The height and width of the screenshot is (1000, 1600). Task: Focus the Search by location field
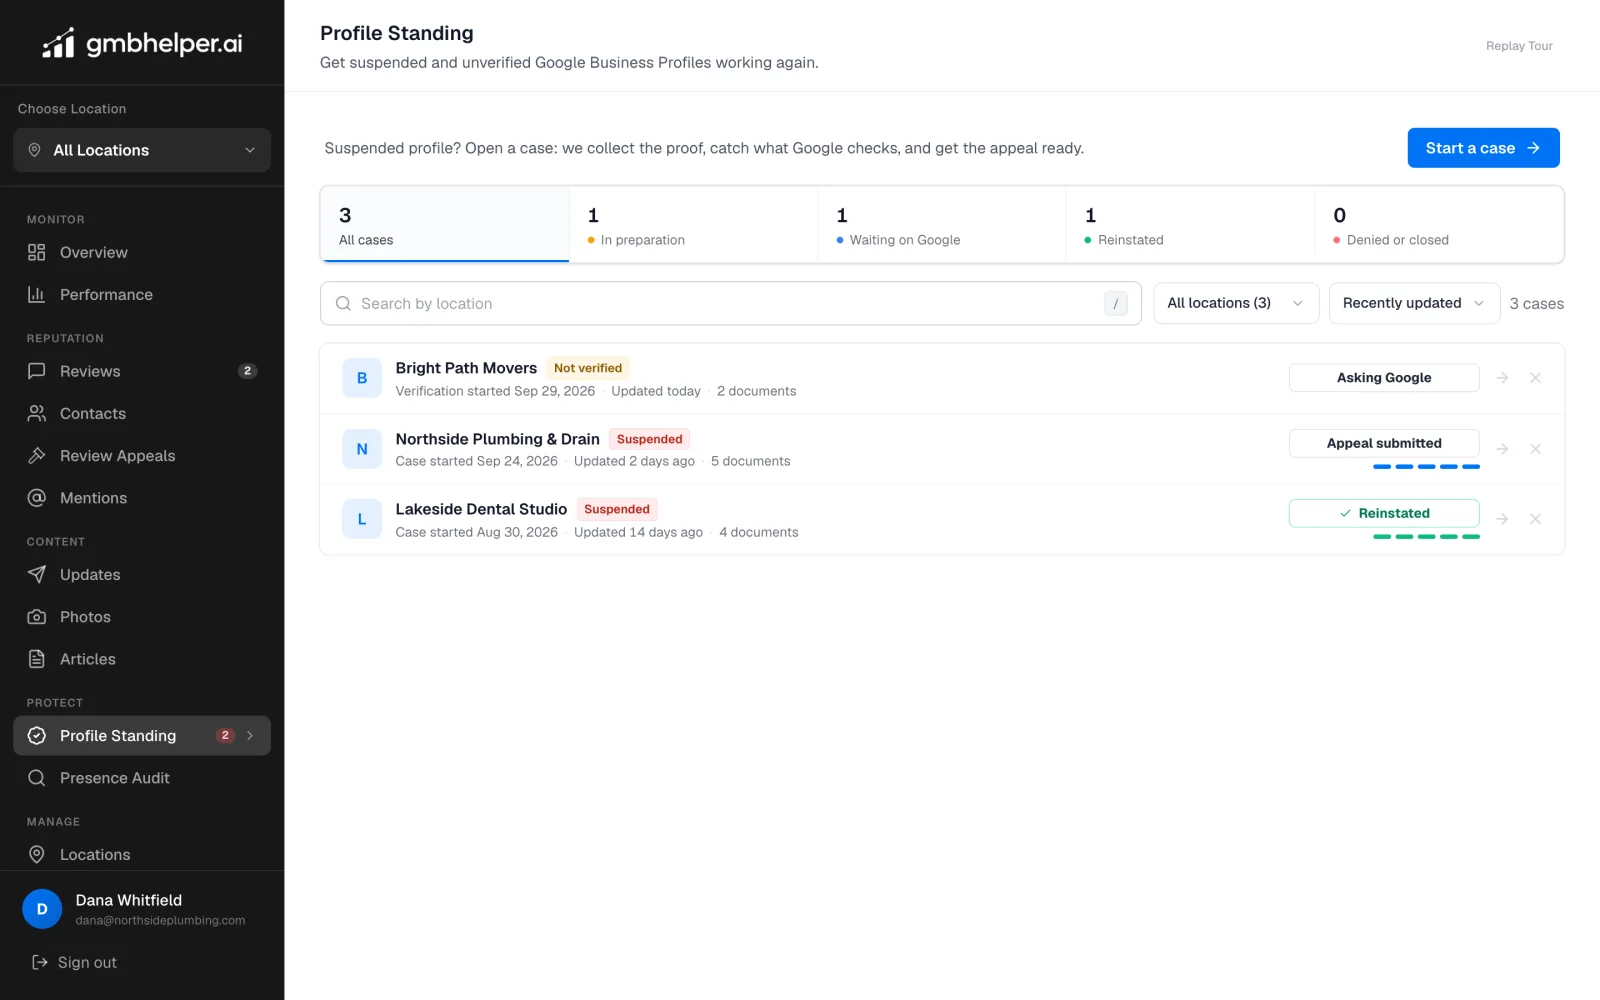(x=731, y=303)
